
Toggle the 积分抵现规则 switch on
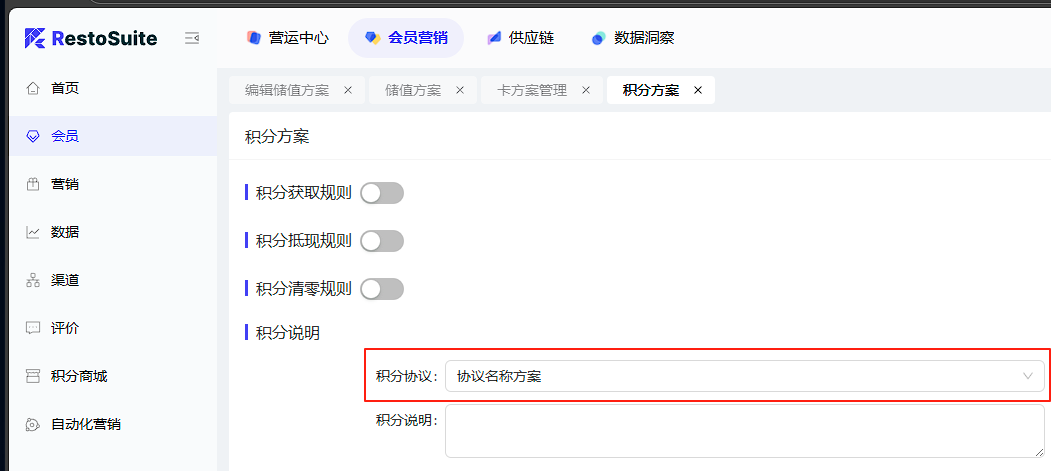tap(382, 241)
